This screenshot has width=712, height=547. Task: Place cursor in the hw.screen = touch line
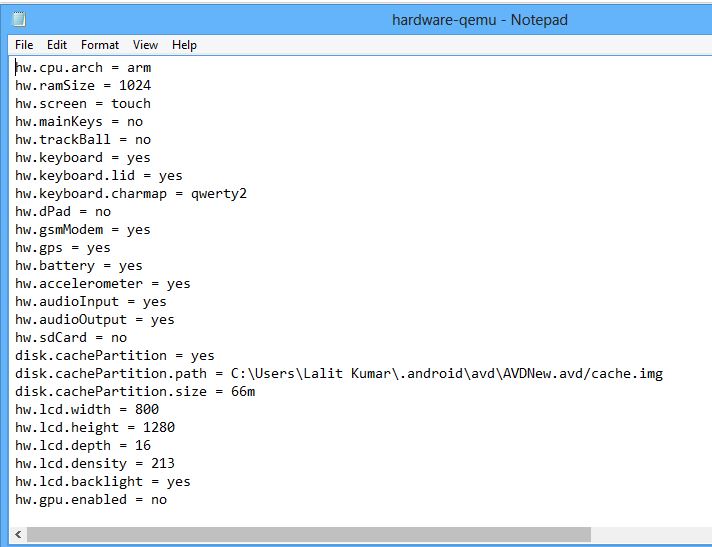coord(83,104)
